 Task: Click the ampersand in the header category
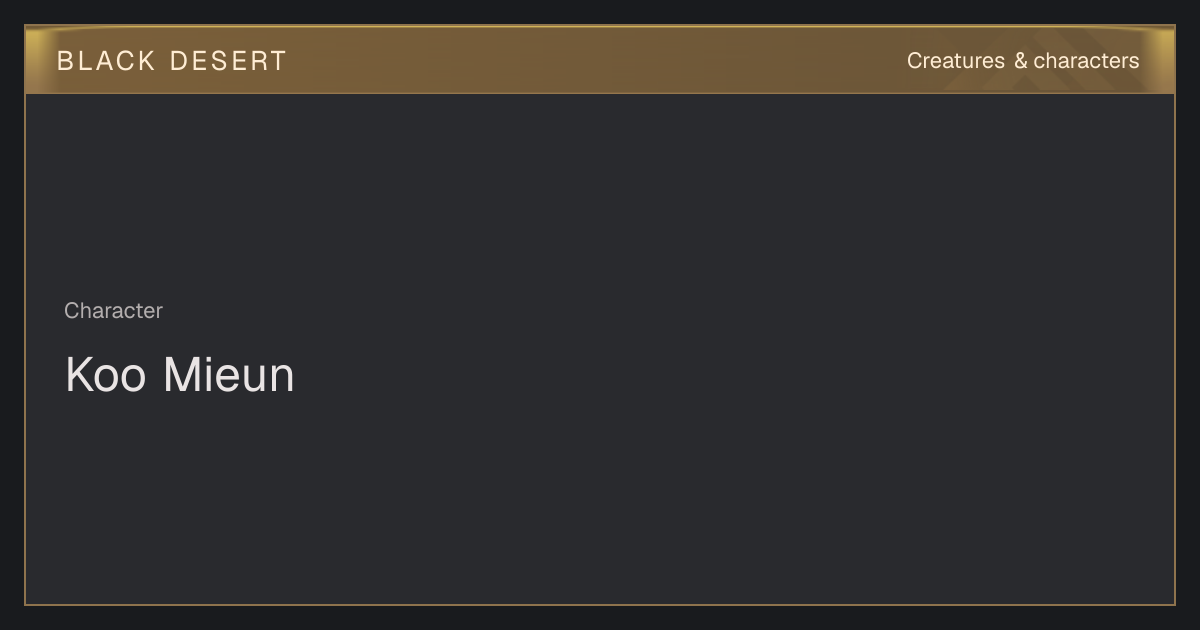coord(1020,61)
